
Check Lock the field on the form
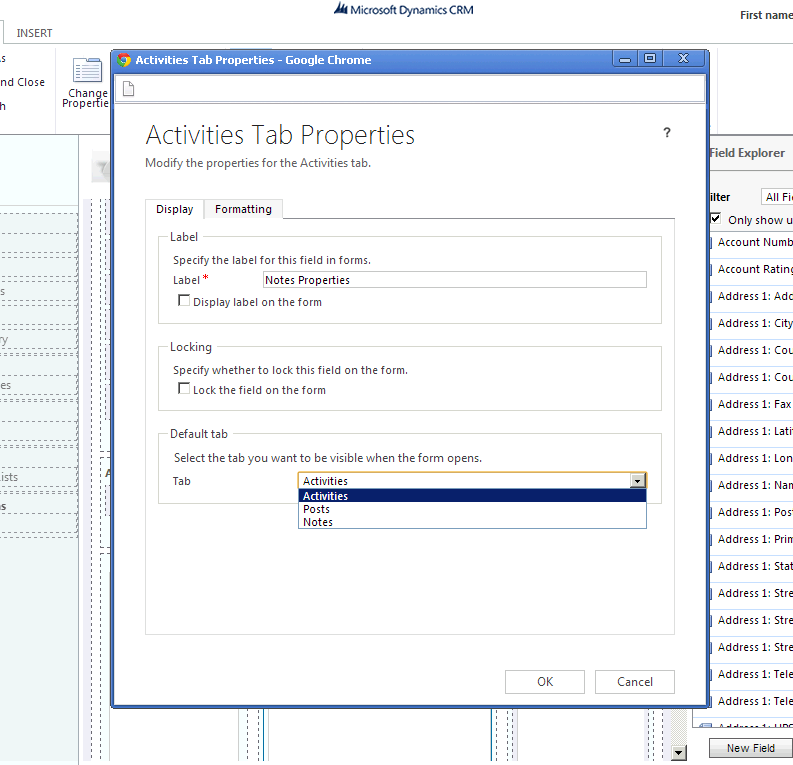184,388
